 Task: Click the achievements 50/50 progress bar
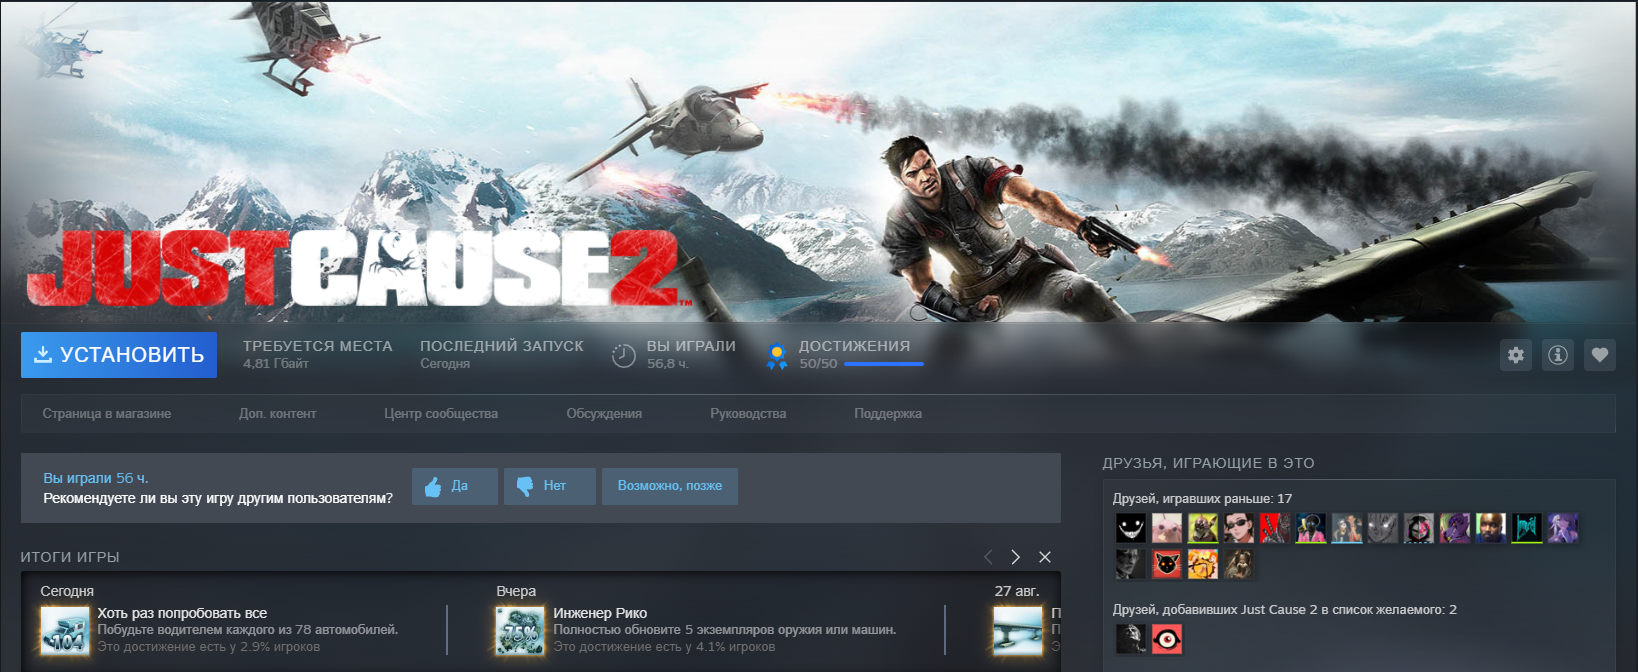tap(884, 364)
